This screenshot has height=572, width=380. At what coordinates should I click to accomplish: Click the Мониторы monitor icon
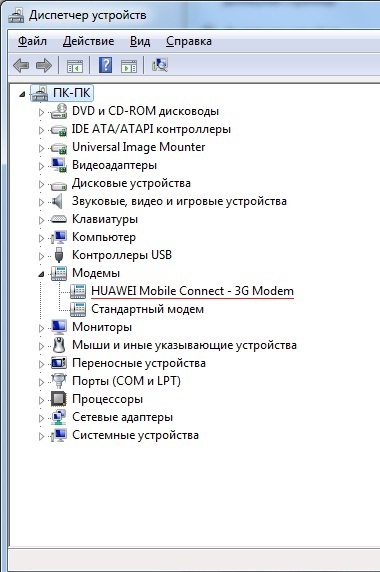[x=59, y=327]
